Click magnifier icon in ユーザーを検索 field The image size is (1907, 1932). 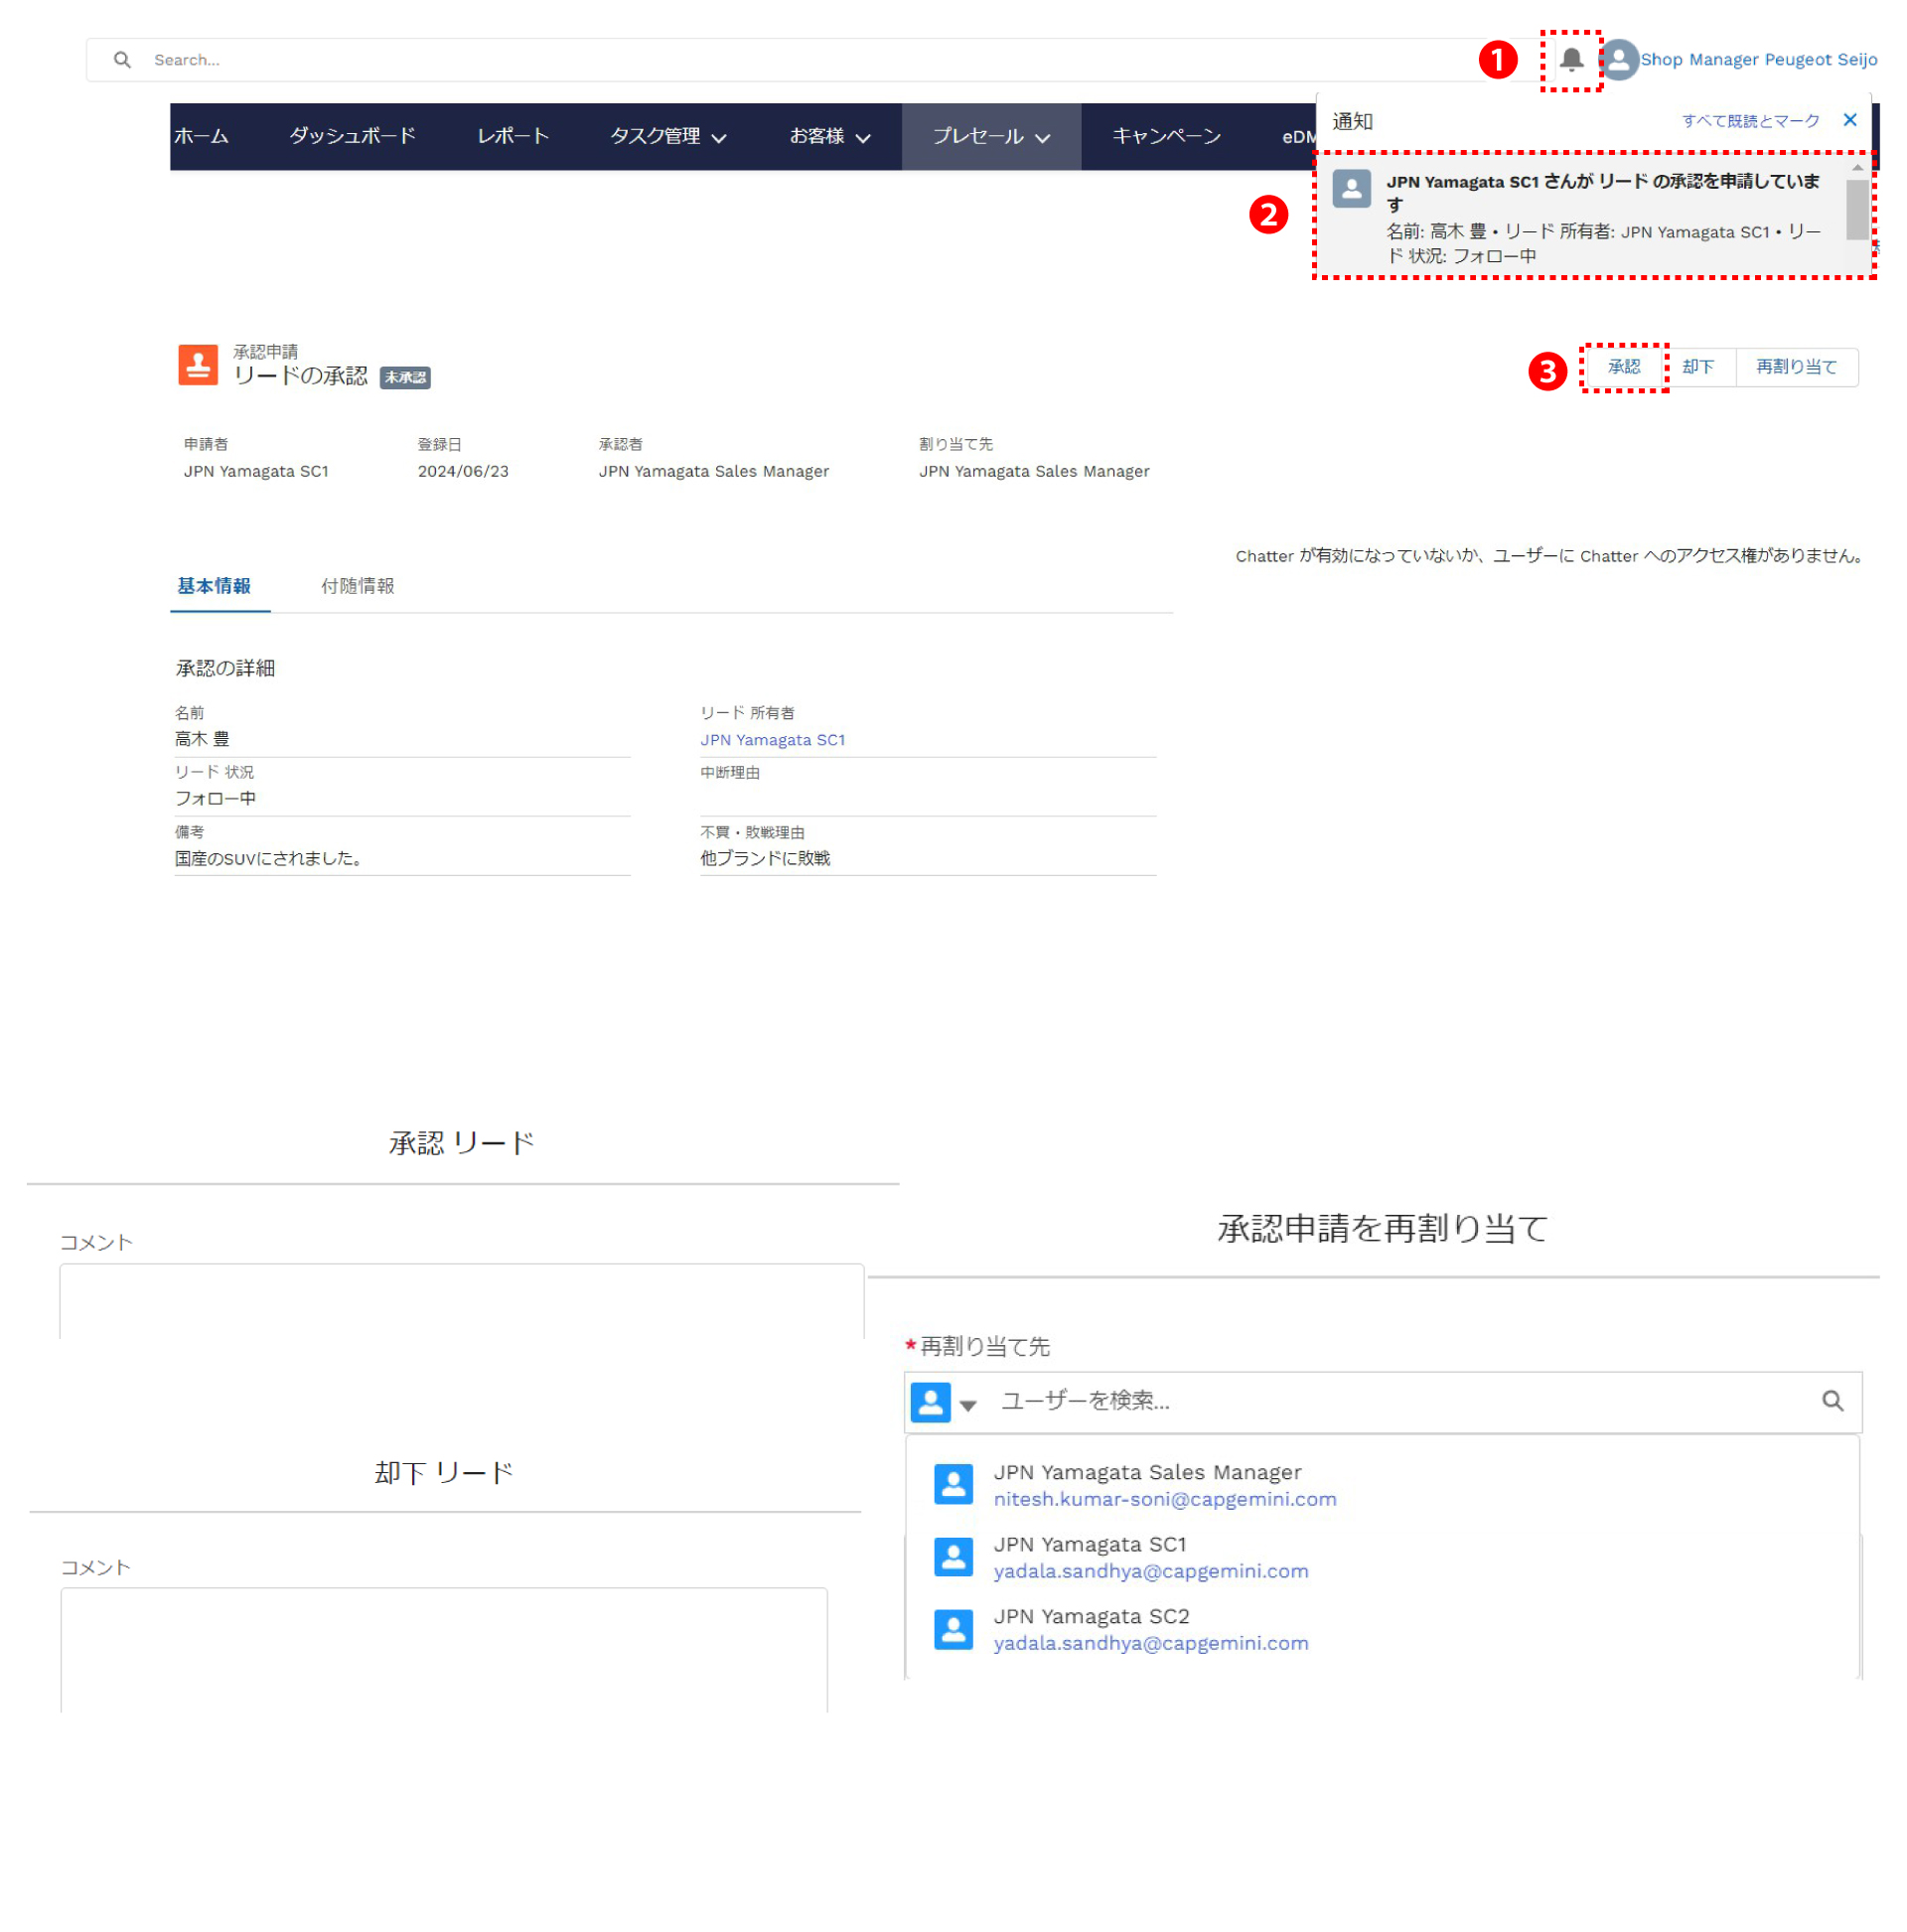[1831, 1400]
